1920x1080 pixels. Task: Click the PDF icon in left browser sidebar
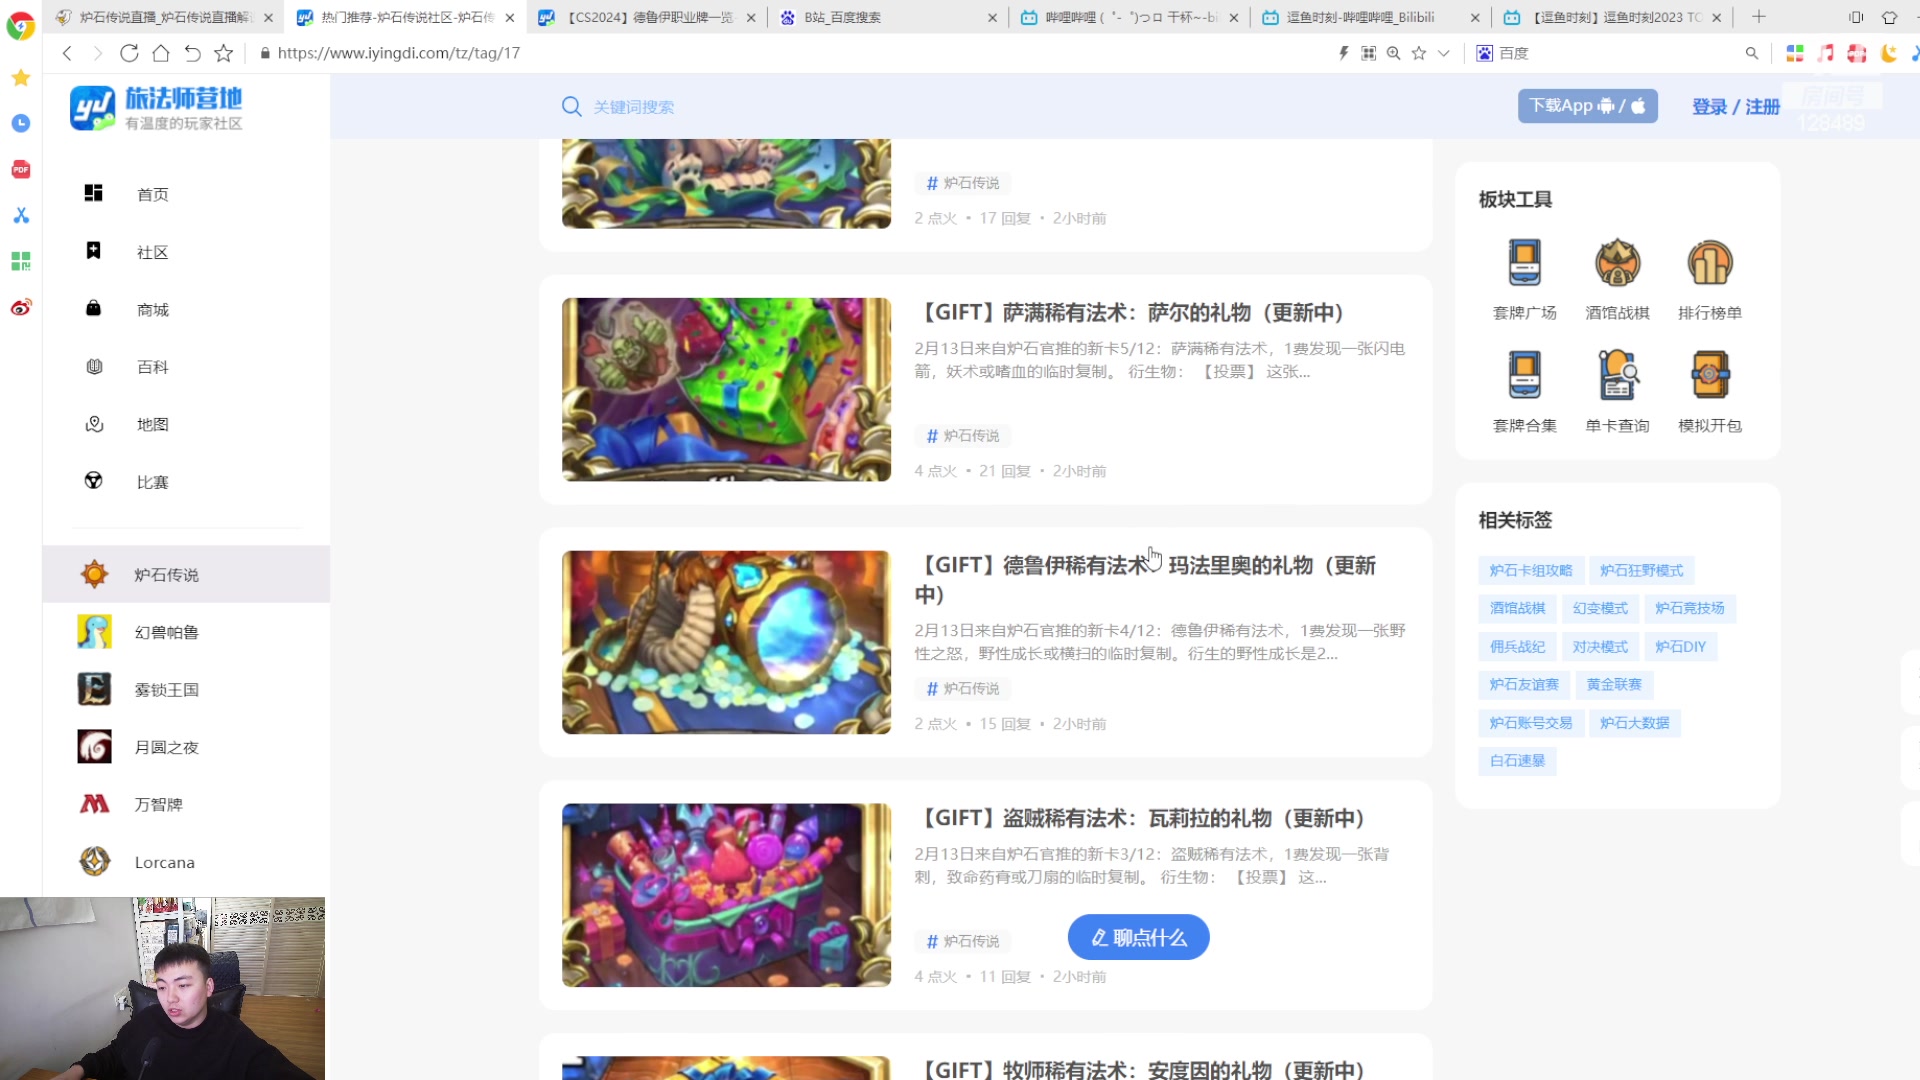point(21,169)
